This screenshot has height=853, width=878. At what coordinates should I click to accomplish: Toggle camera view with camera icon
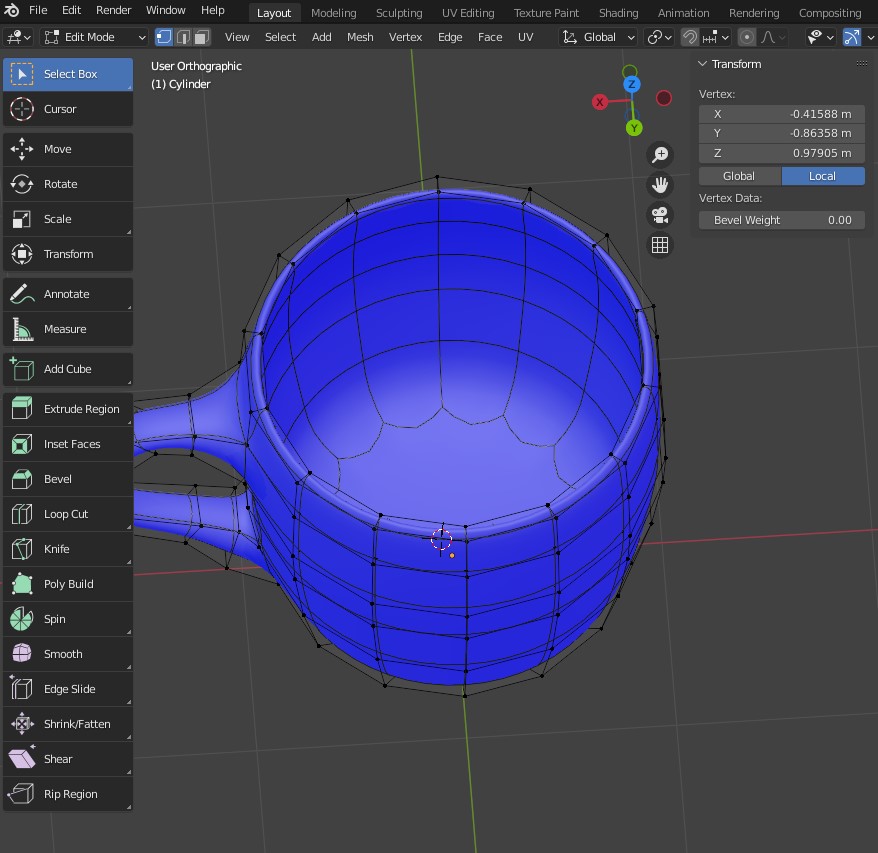coord(660,215)
